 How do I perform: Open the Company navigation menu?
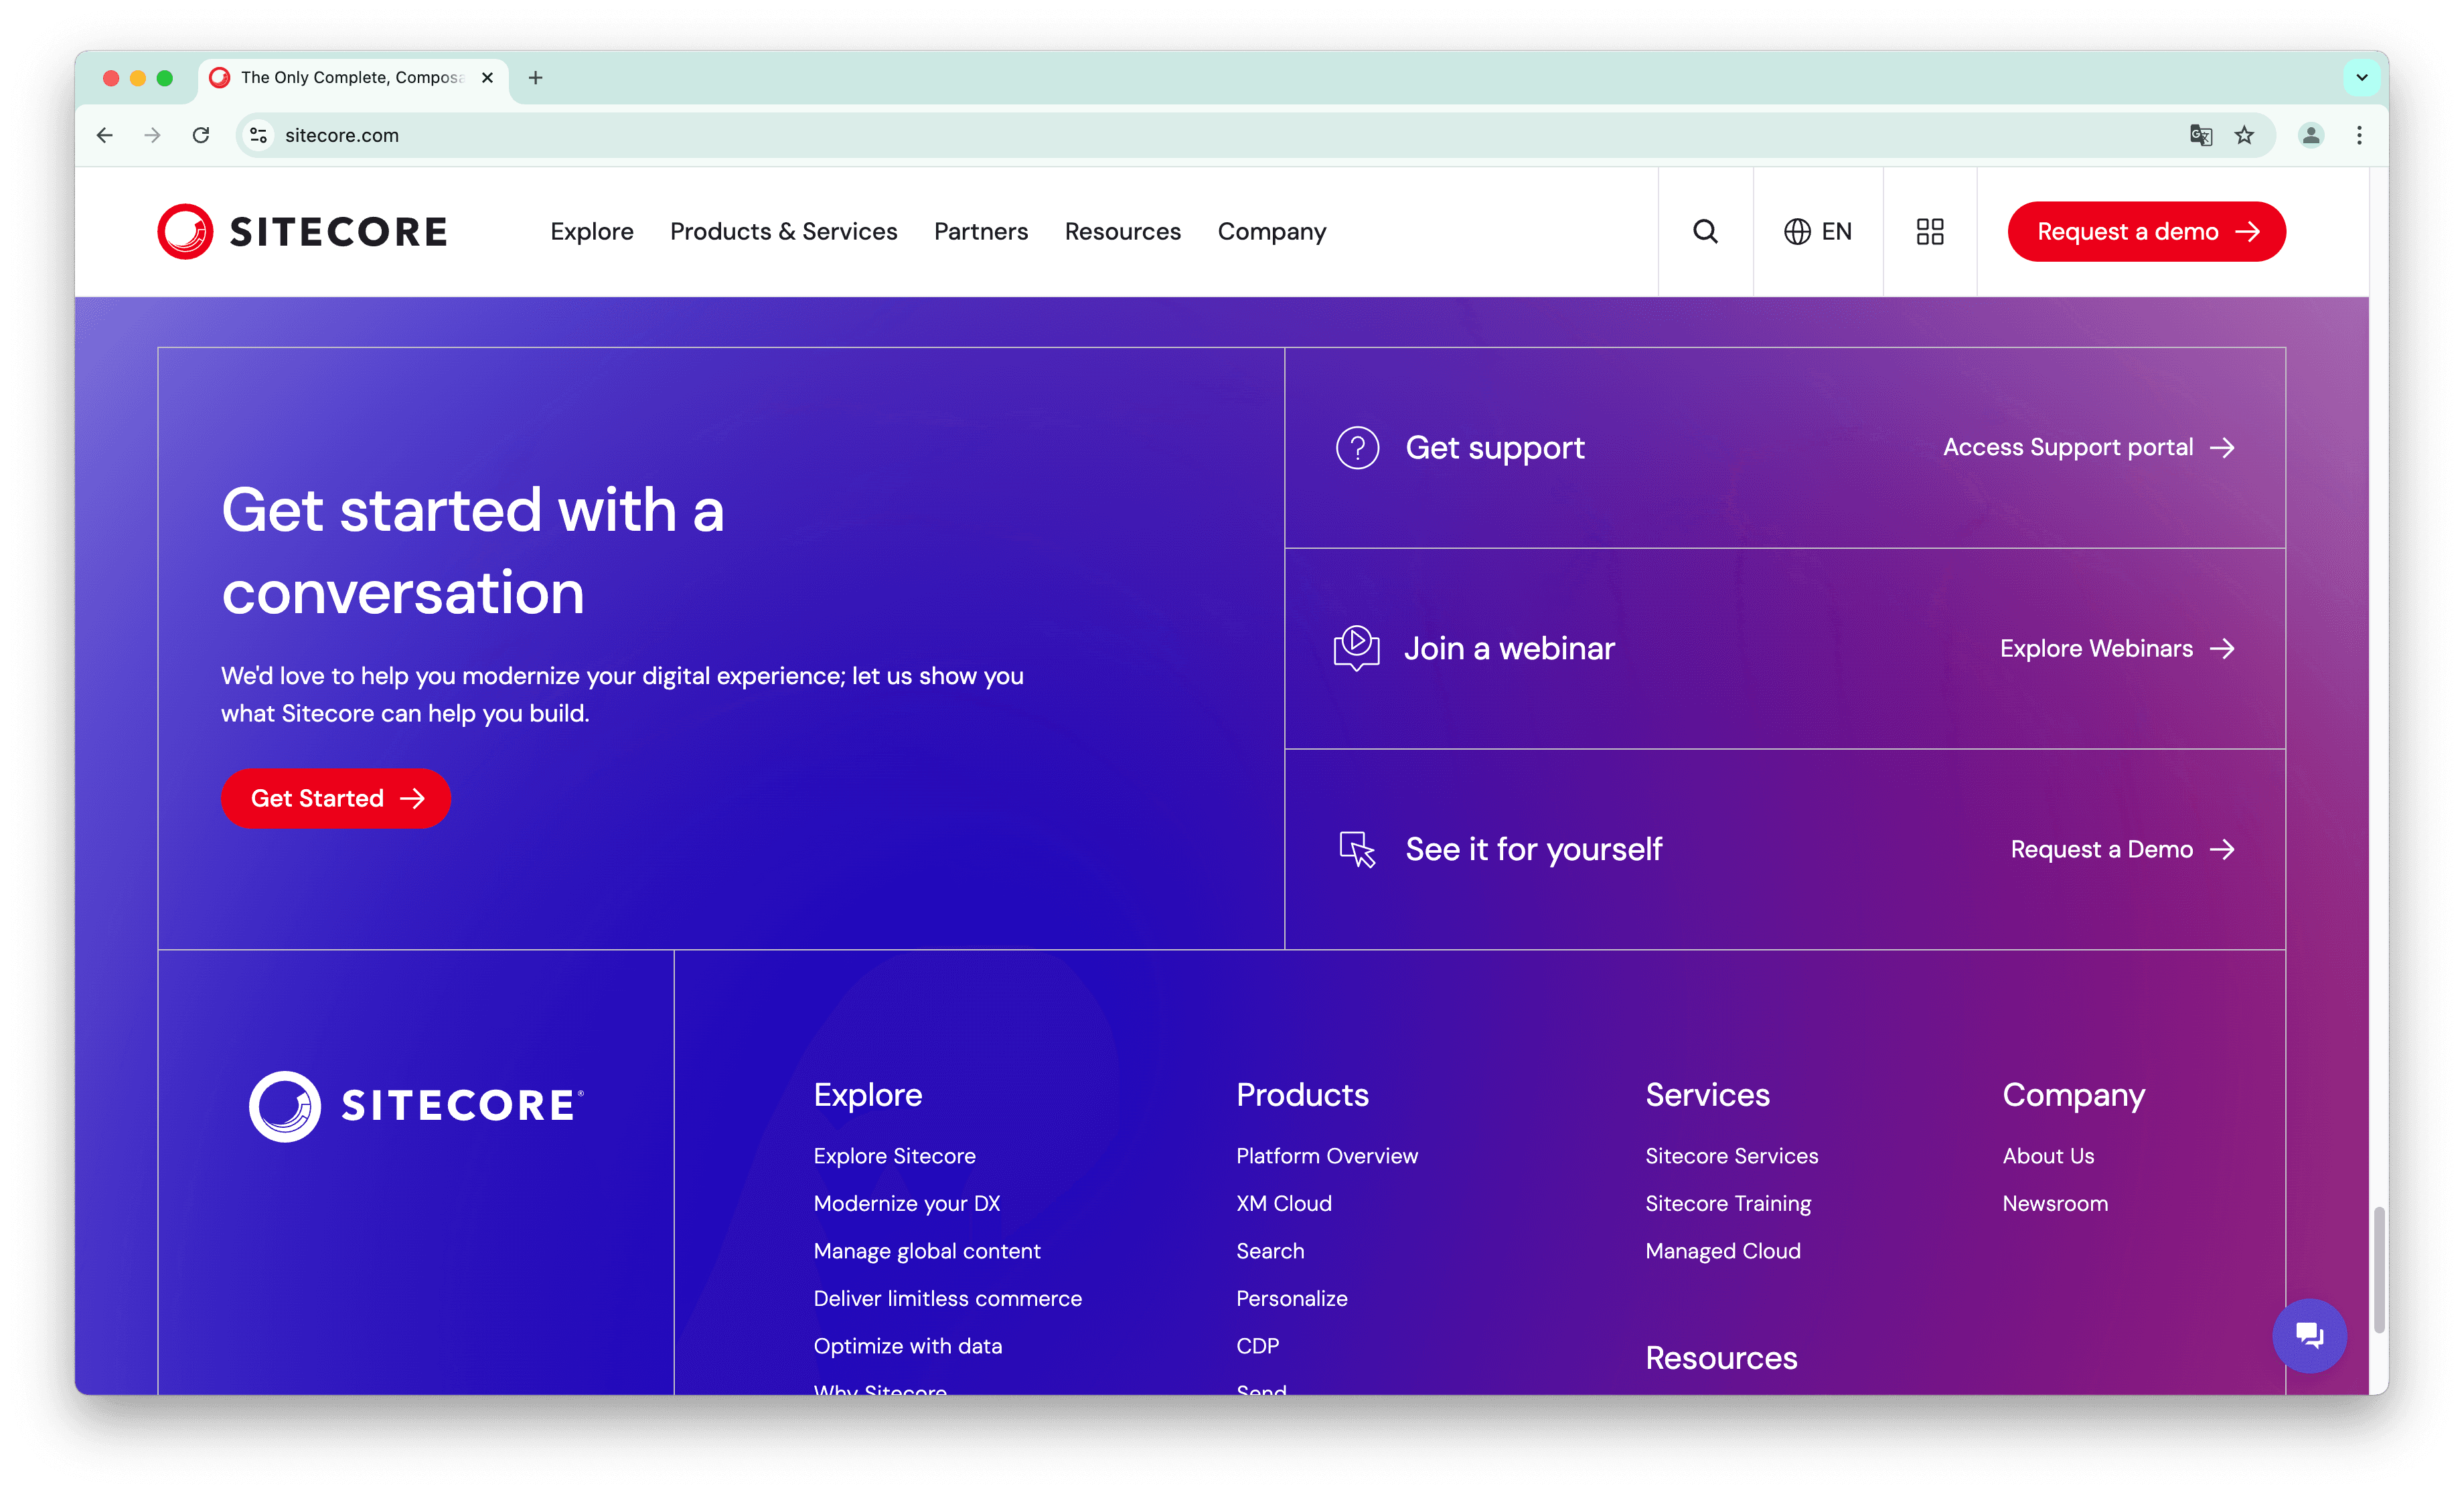1271,232
